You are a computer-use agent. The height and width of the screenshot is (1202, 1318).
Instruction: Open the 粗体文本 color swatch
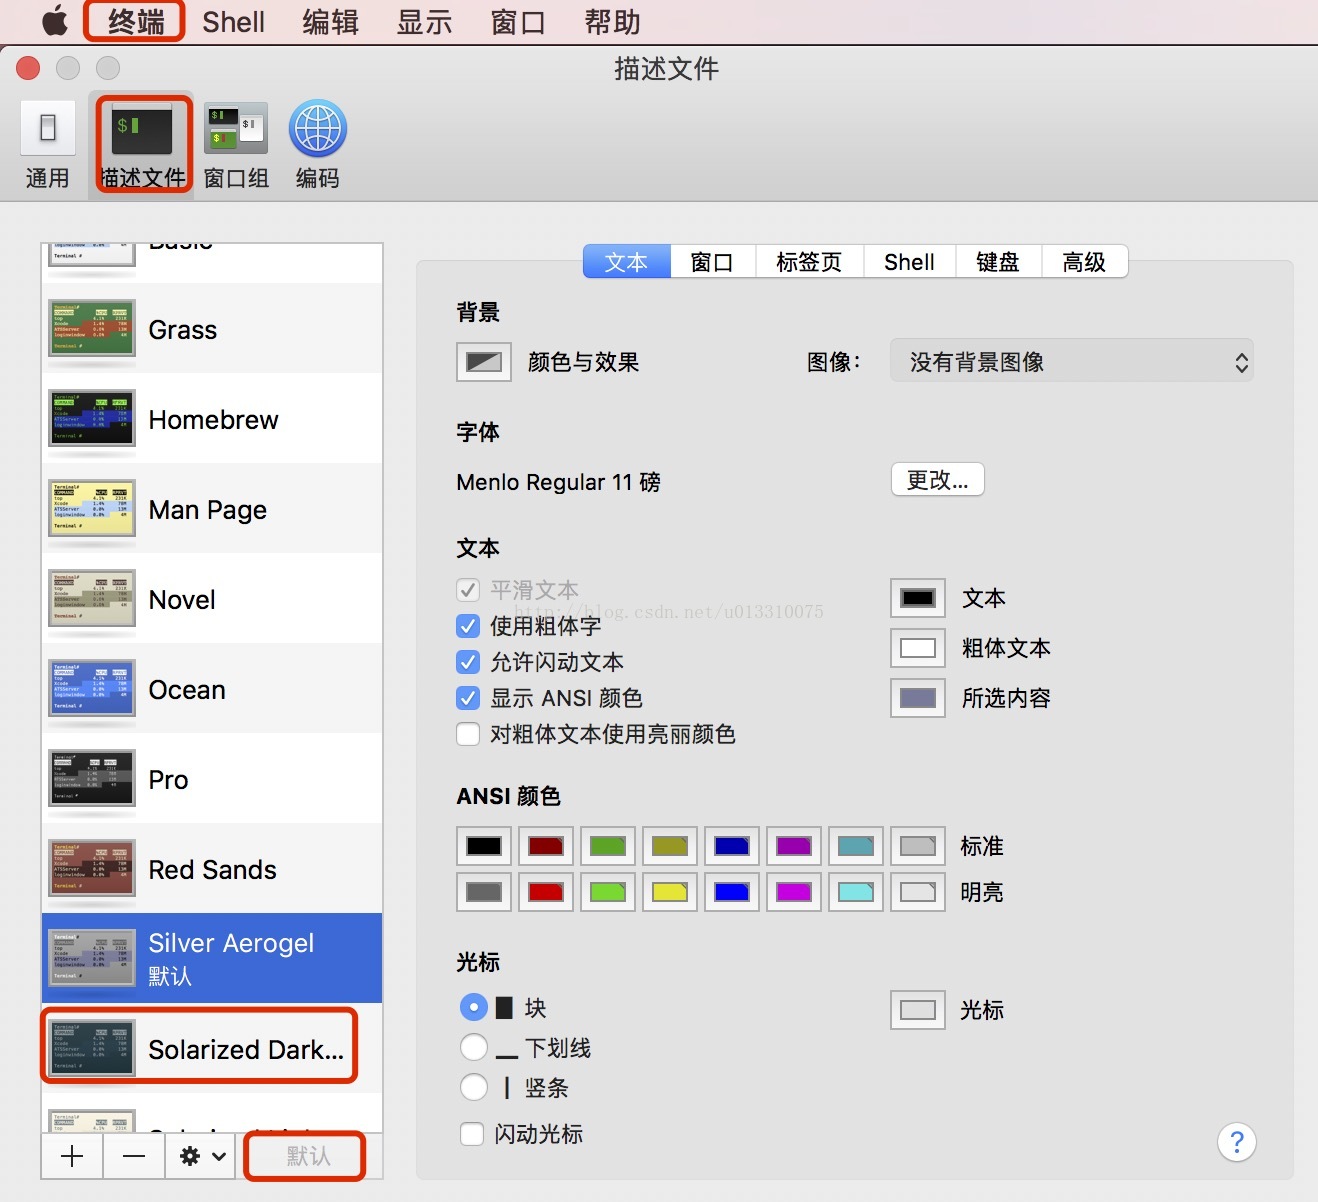[x=918, y=648]
